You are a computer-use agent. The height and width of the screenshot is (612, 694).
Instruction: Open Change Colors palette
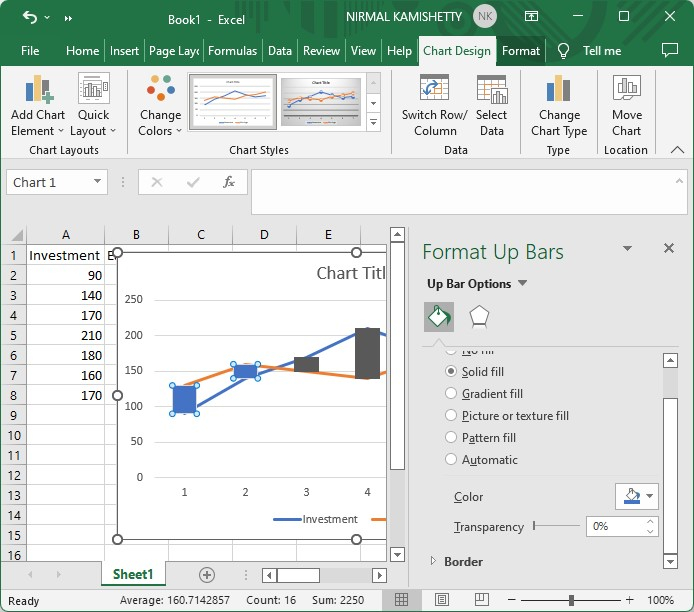(x=160, y=106)
